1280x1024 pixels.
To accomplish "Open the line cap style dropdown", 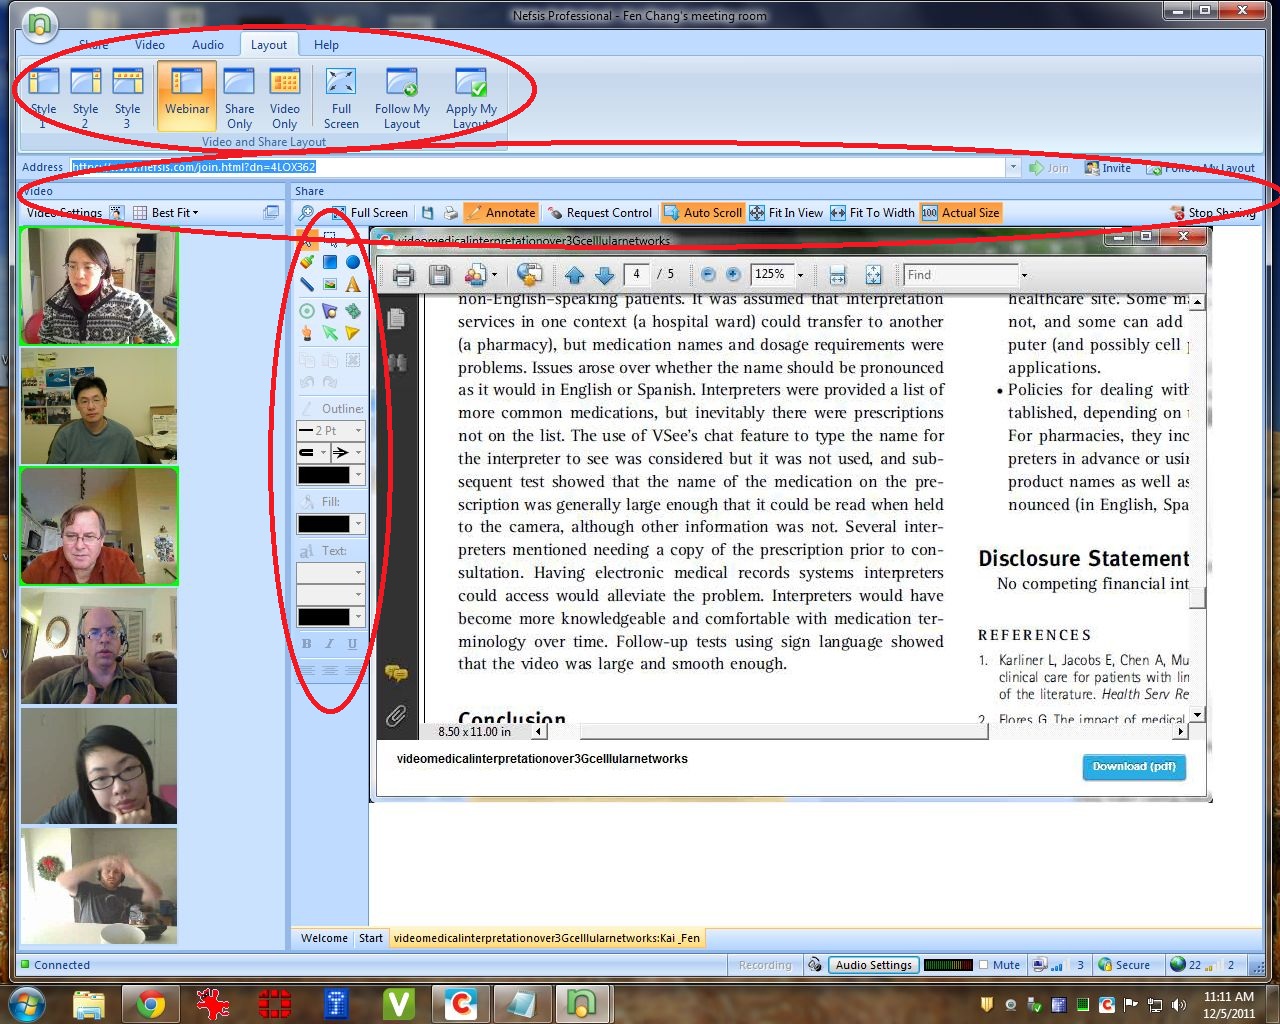I will point(323,452).
